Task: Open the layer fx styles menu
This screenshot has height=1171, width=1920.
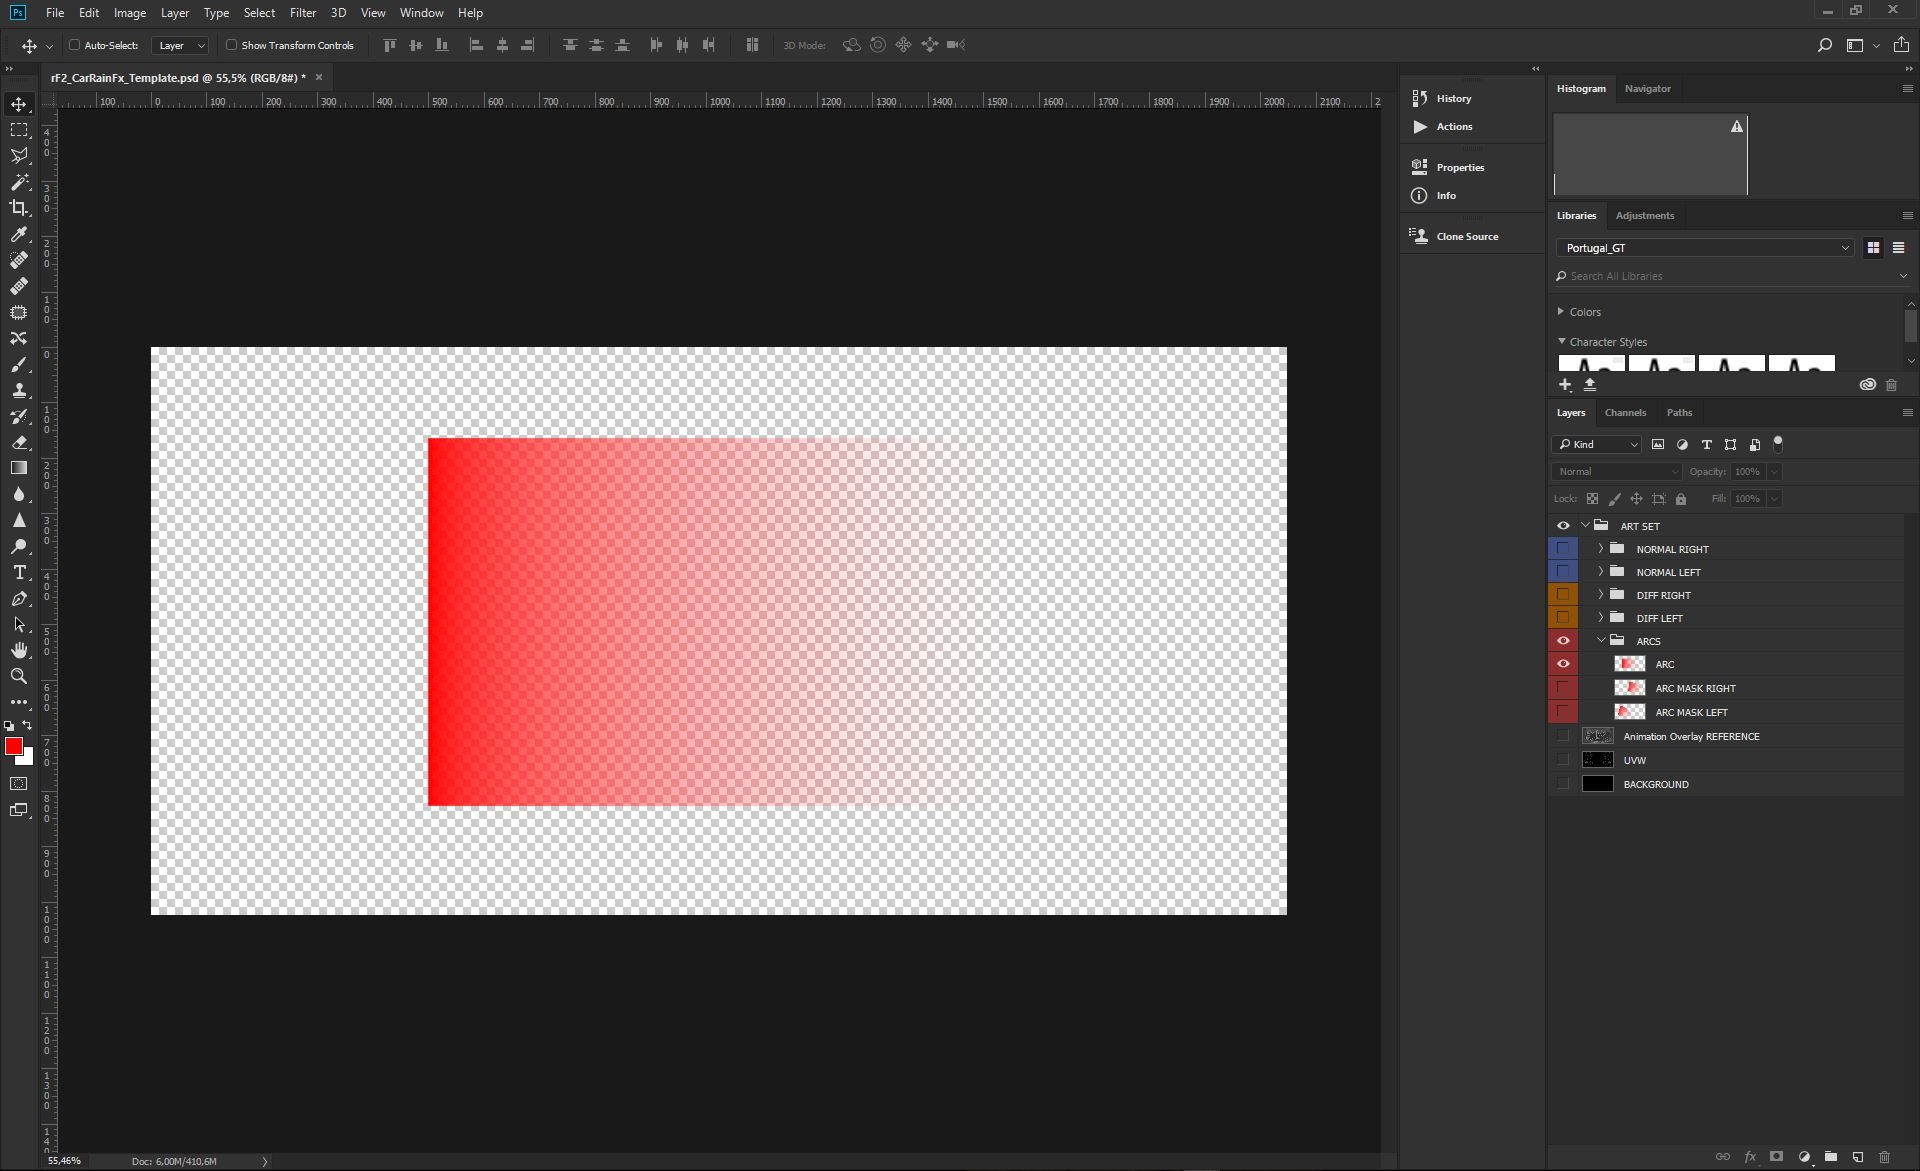Action: click(1750, 1157)
